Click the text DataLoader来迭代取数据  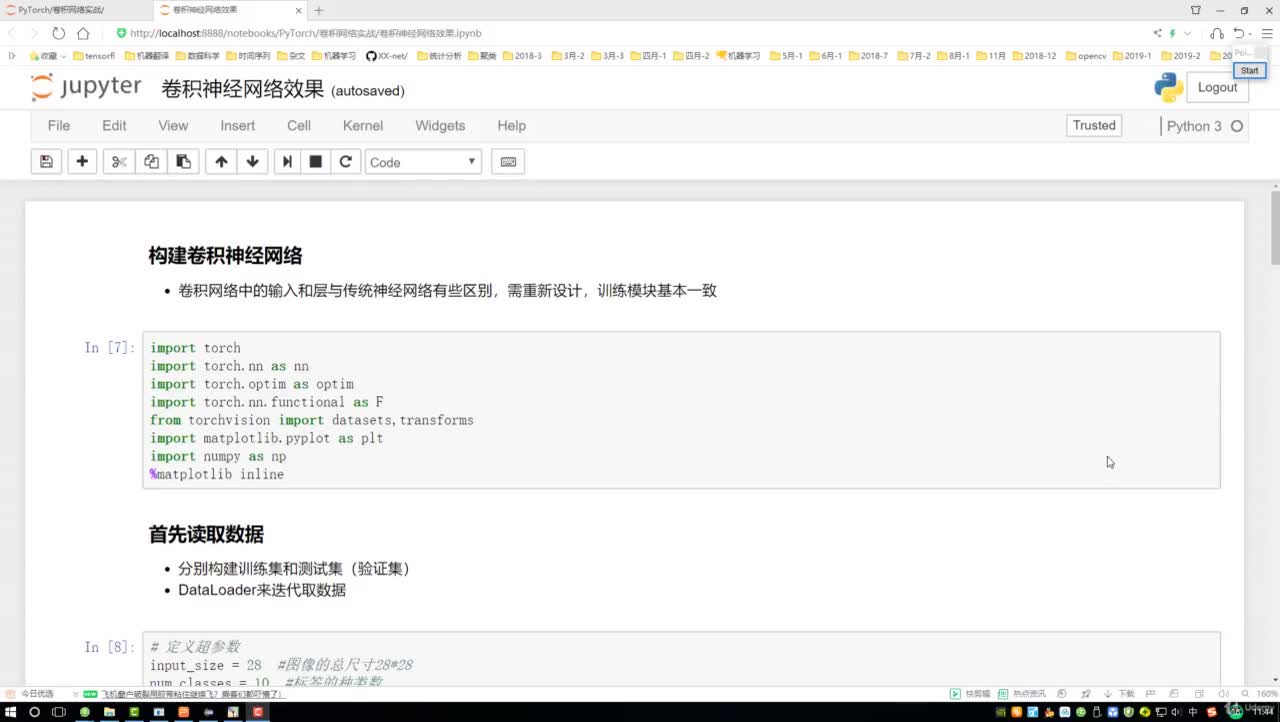pos(262,590)
